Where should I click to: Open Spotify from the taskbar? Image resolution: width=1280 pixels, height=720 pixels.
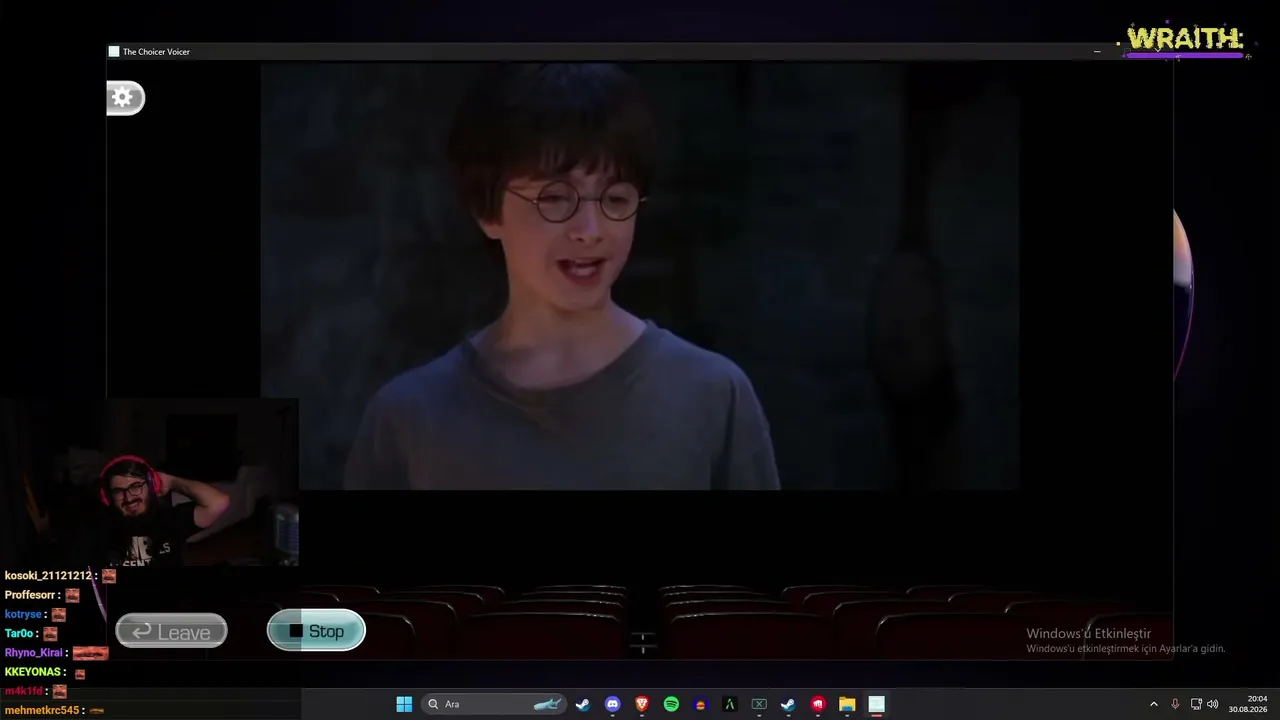[x=671, y=704]
